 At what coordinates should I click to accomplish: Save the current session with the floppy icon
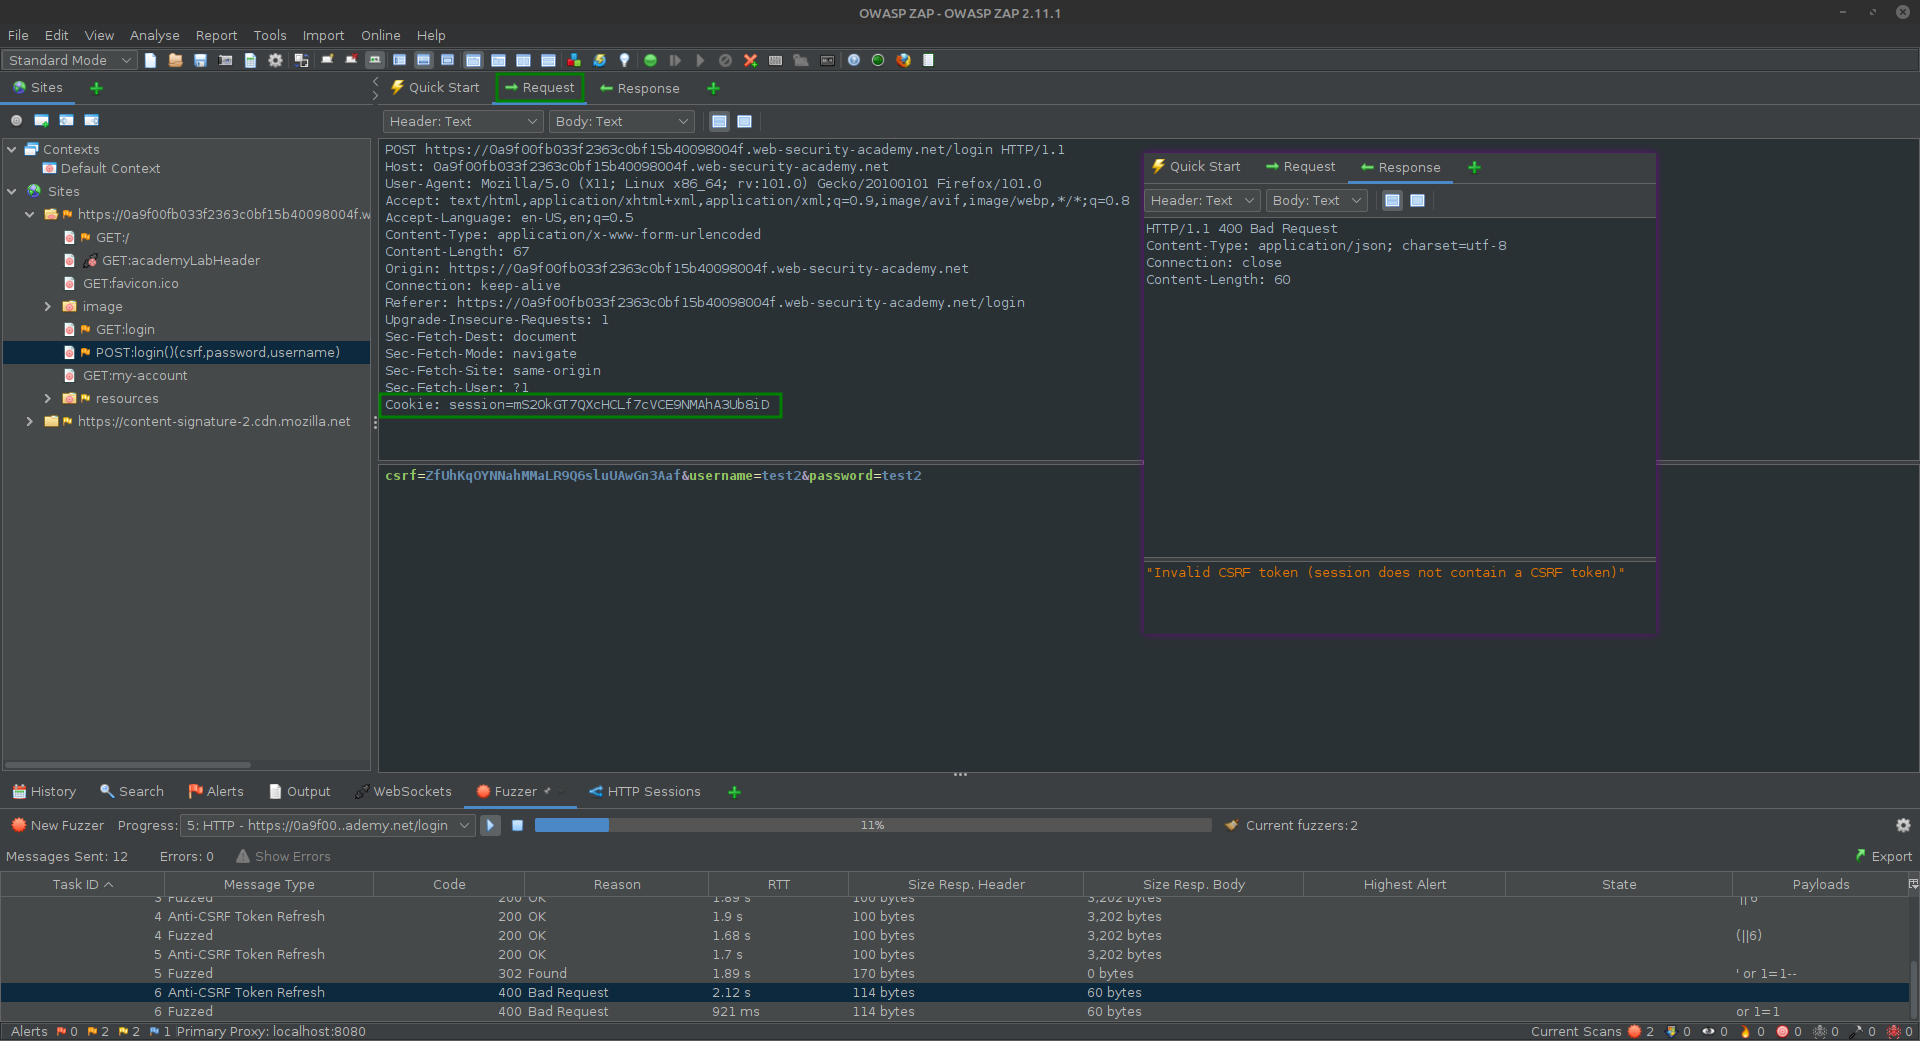(200, 60)
